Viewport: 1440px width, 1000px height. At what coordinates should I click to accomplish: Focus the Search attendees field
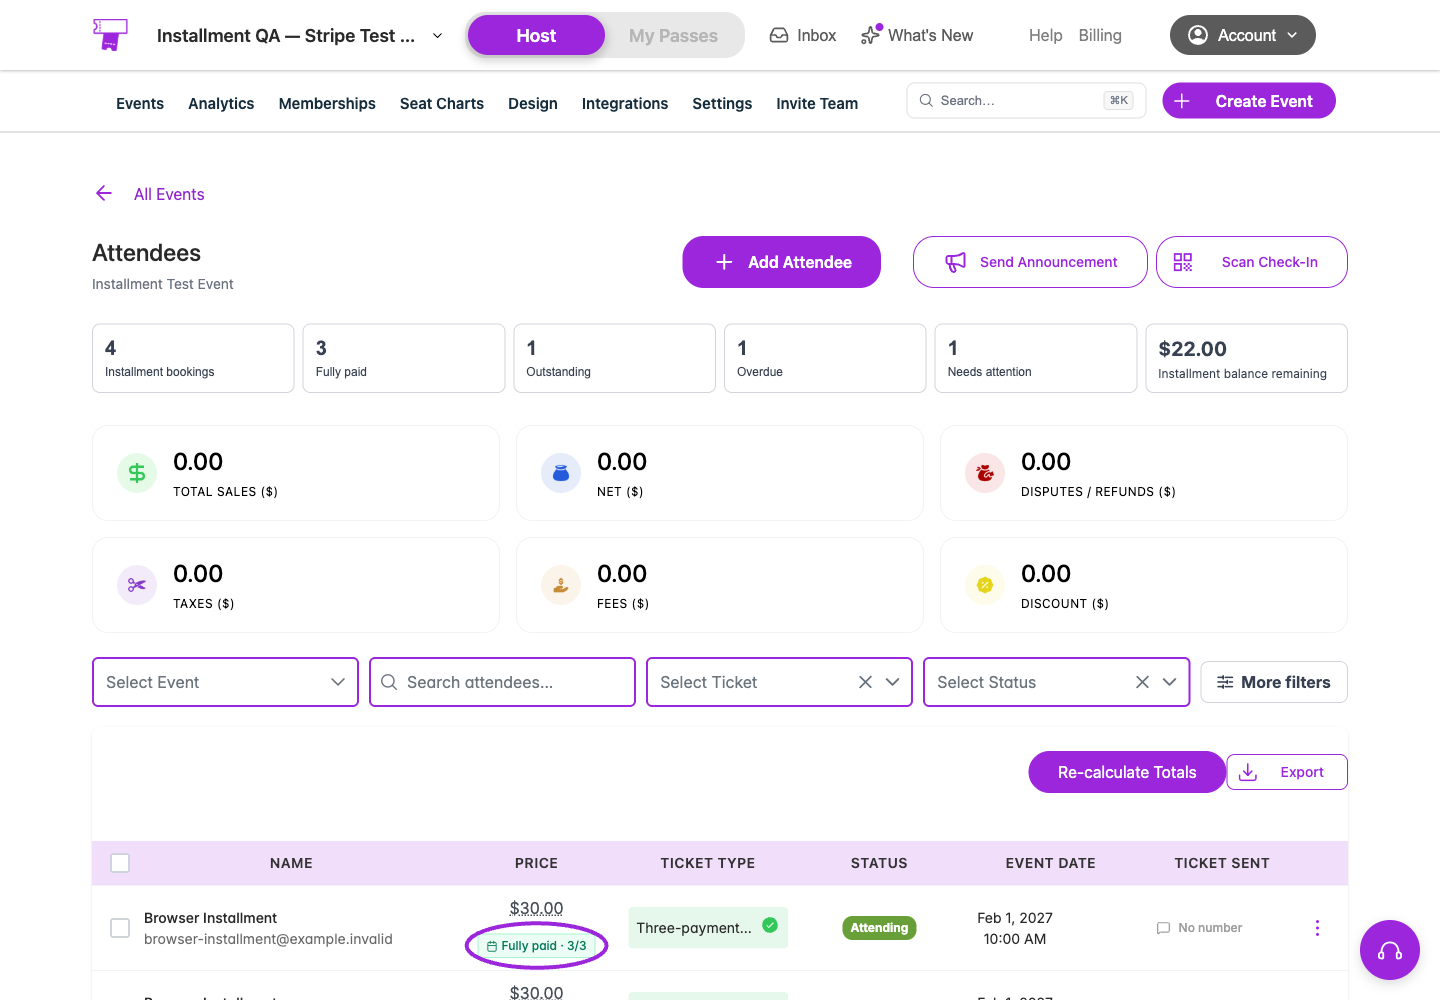point(502,682)
